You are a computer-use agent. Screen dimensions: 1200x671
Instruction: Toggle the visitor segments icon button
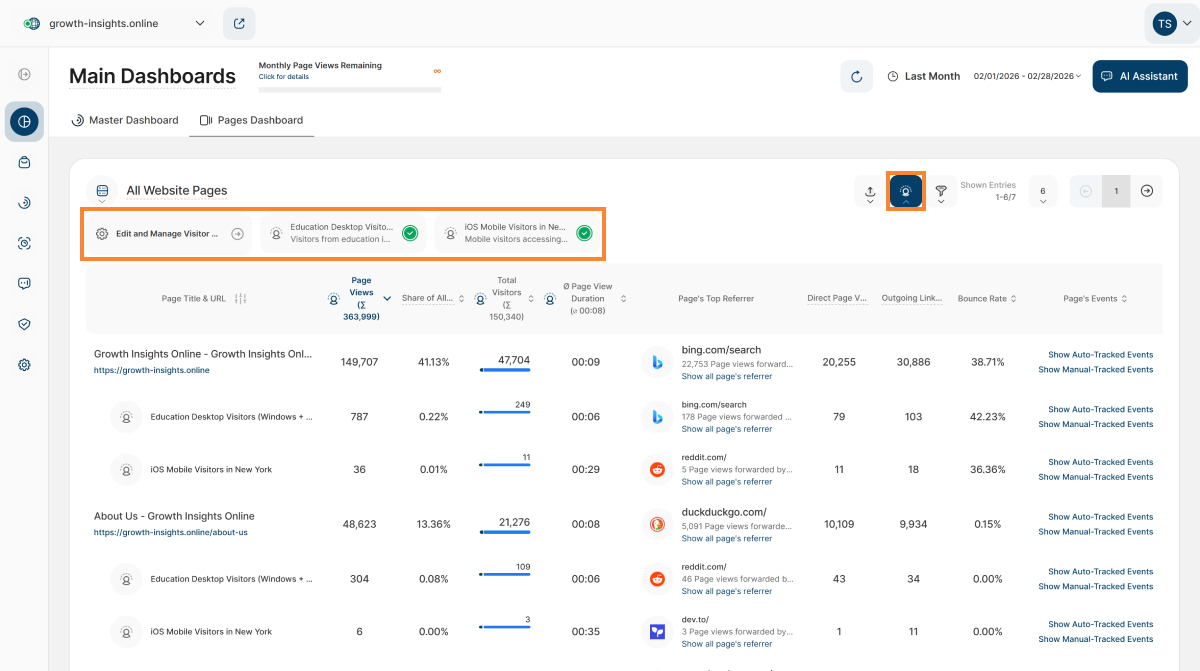pos(906,191)
